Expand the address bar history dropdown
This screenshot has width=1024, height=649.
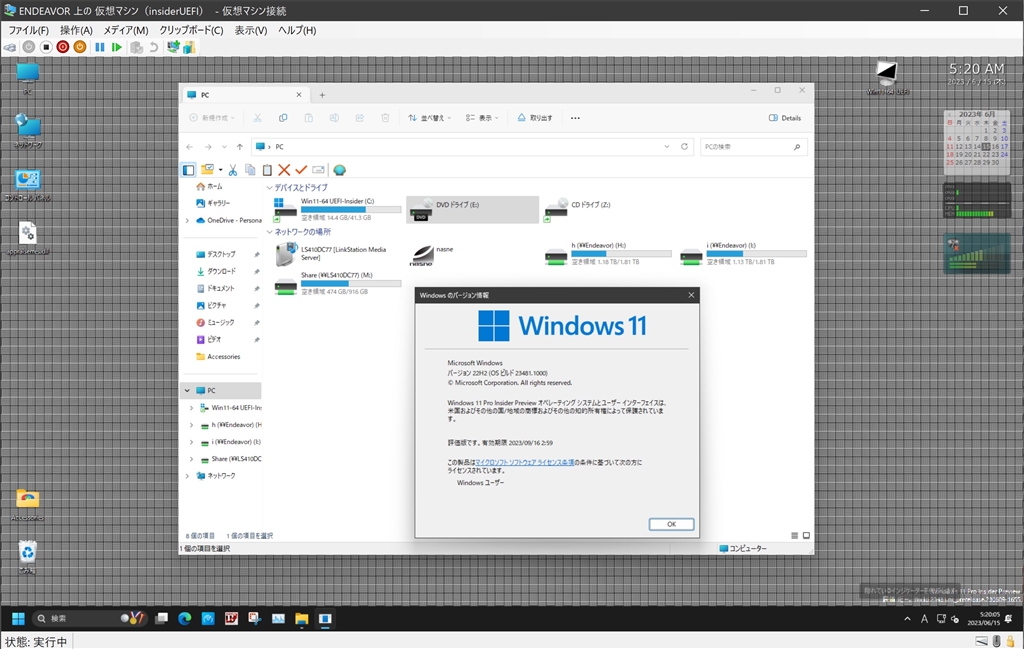click(x=667, y=147)
